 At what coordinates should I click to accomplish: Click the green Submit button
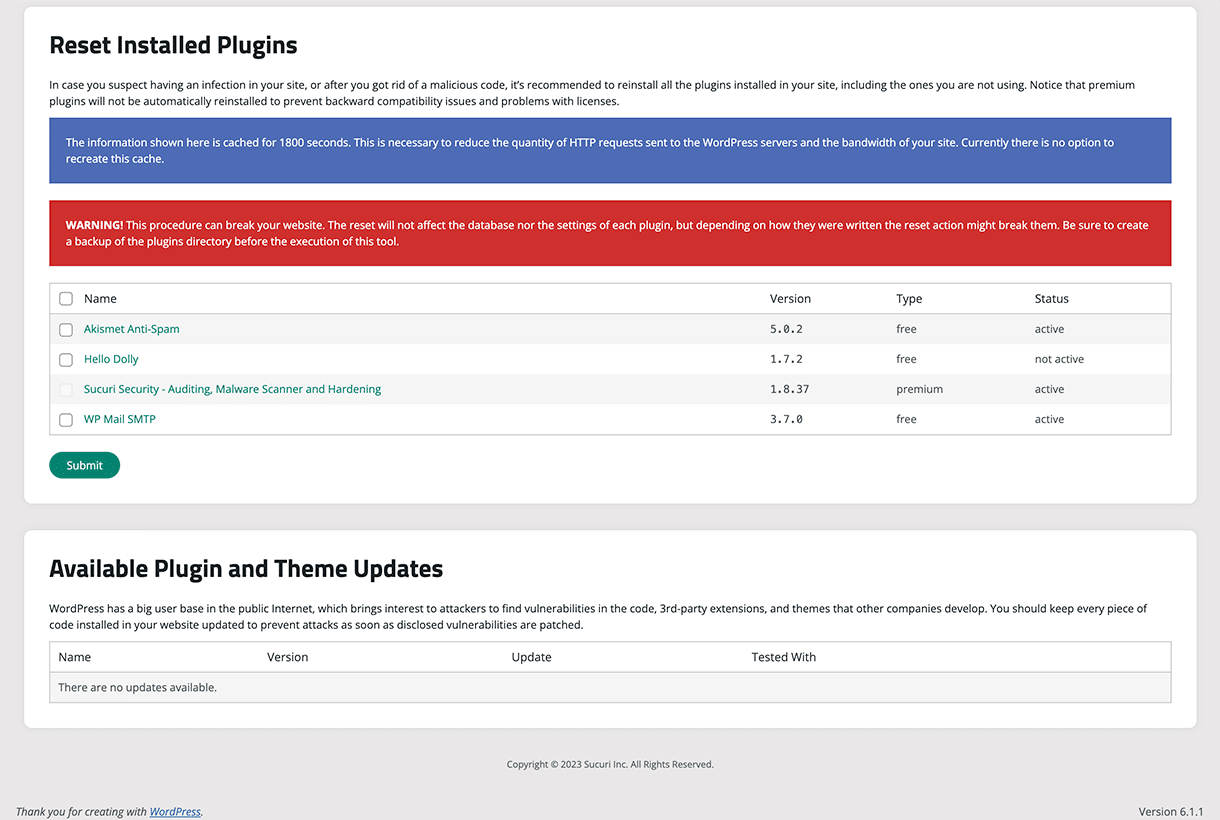[84, 465]
